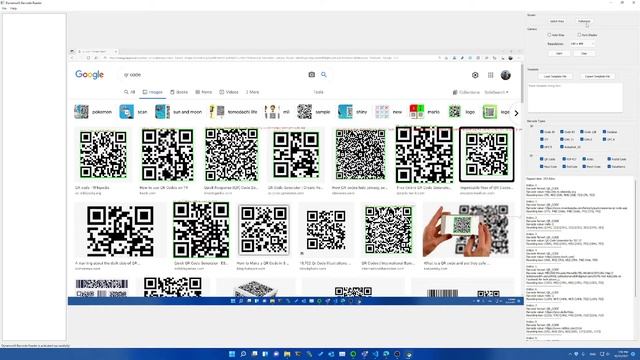Open the Google apps grid icon
This screenshot has height=360, width=640.
(x=491, y=75)
